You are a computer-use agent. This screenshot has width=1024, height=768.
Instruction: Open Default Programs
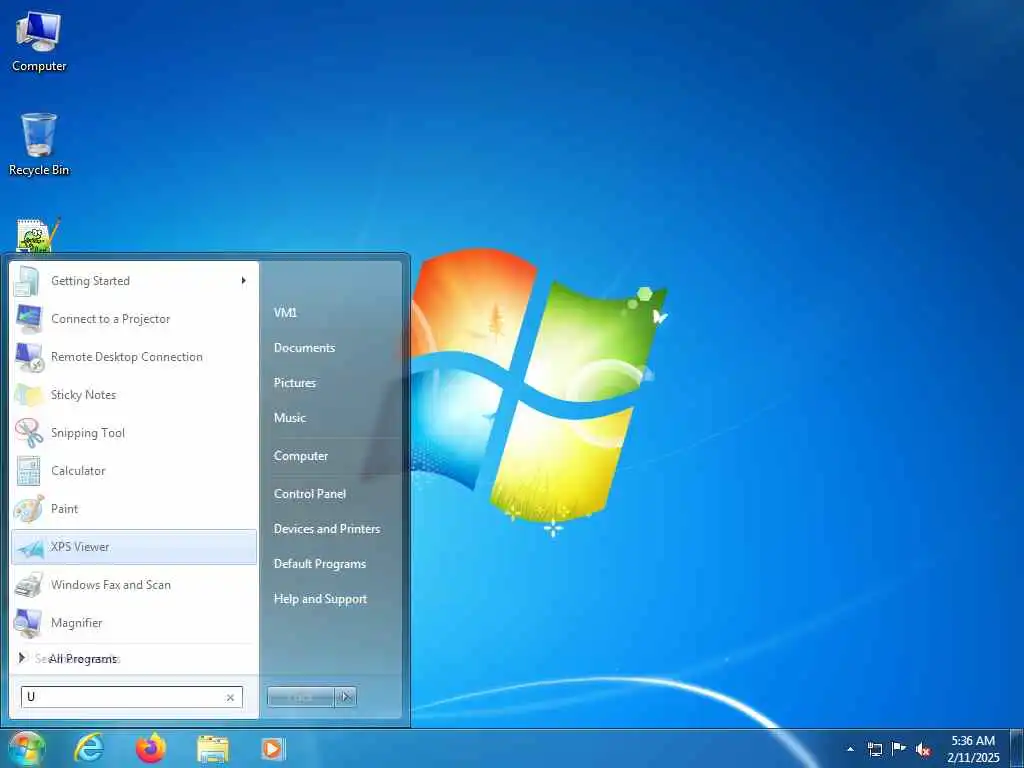(319, 564)
